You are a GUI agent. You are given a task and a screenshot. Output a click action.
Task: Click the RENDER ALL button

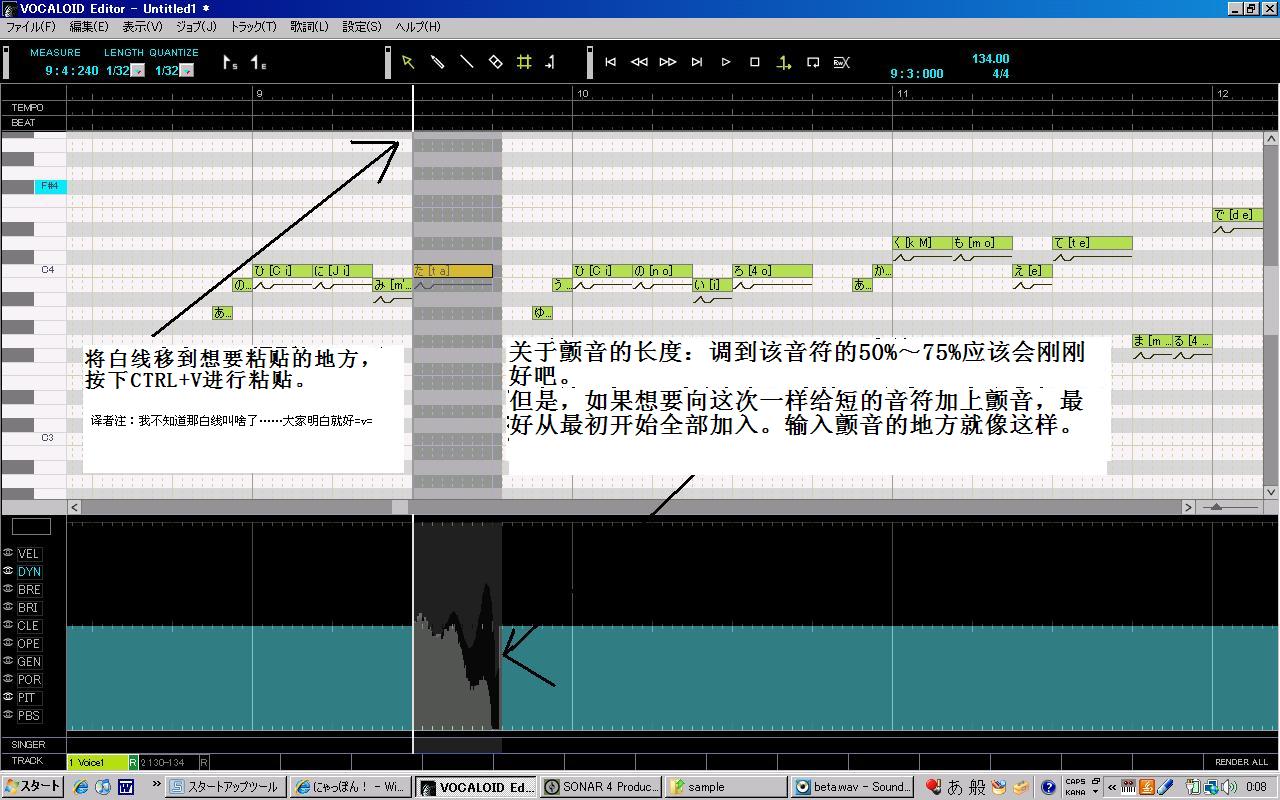point(1241,762)
